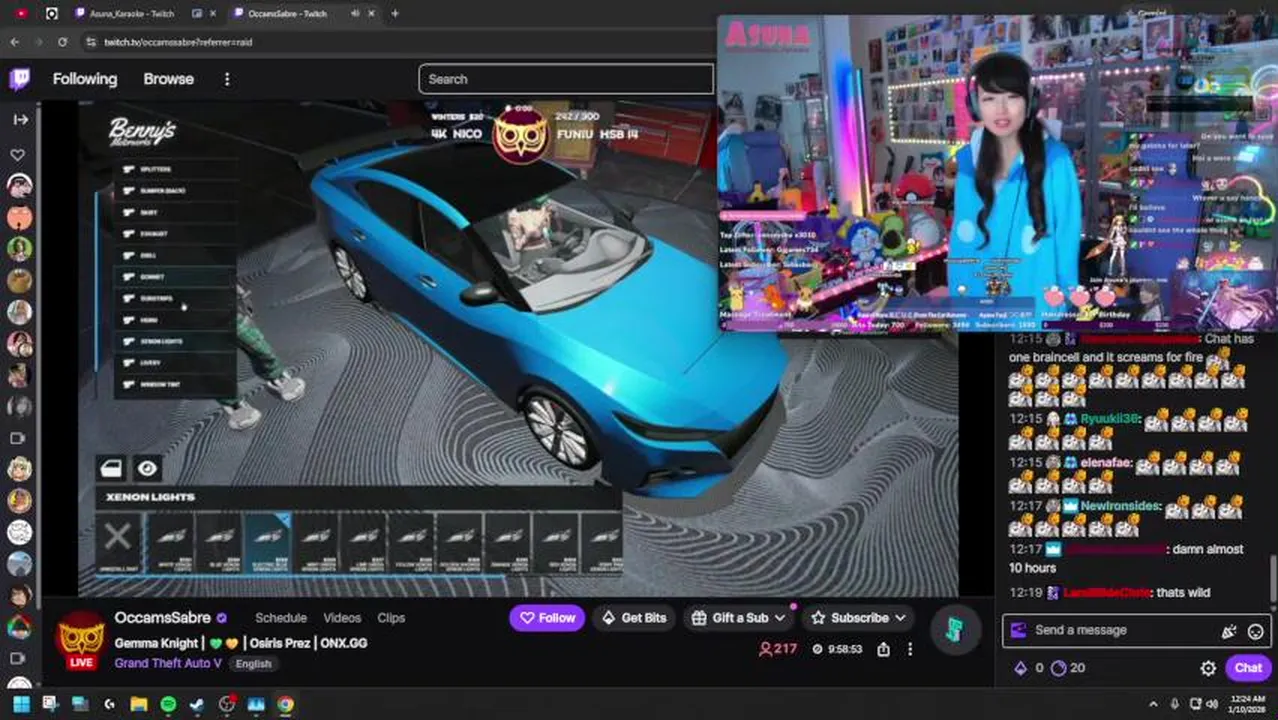This screenshot has width=1278, height=720.
Task: Toggle picture-in-picture icon on Asuna_Karaoke tab
Action: (x=197, y=13)
